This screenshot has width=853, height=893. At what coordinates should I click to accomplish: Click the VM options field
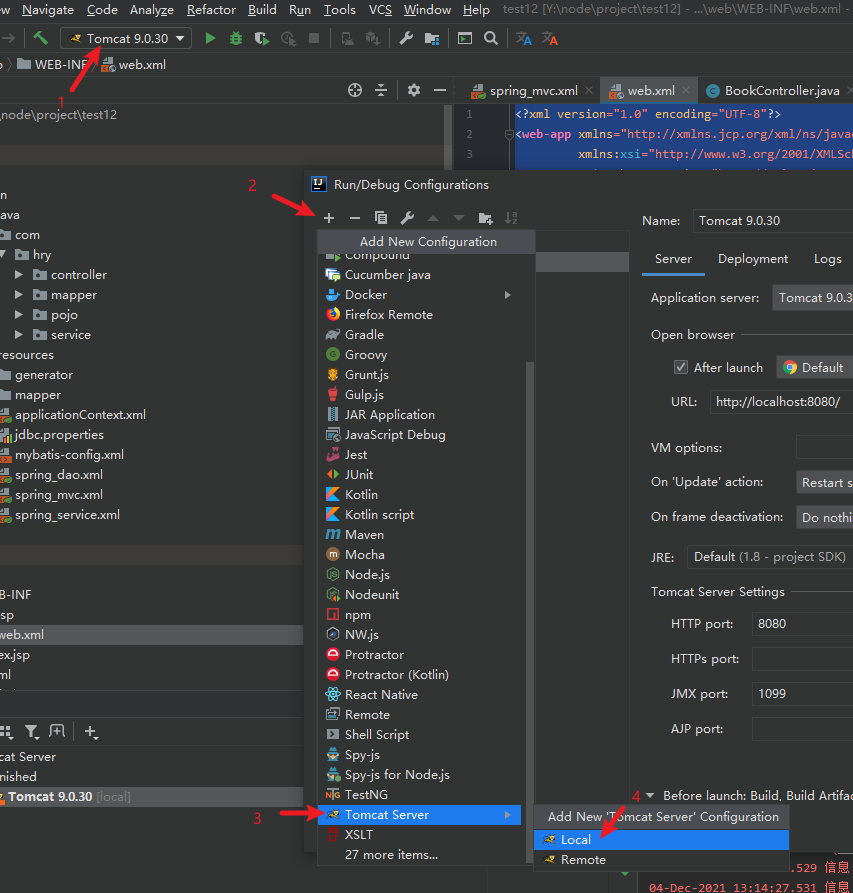pyautogui.click(x=824, y=448)
